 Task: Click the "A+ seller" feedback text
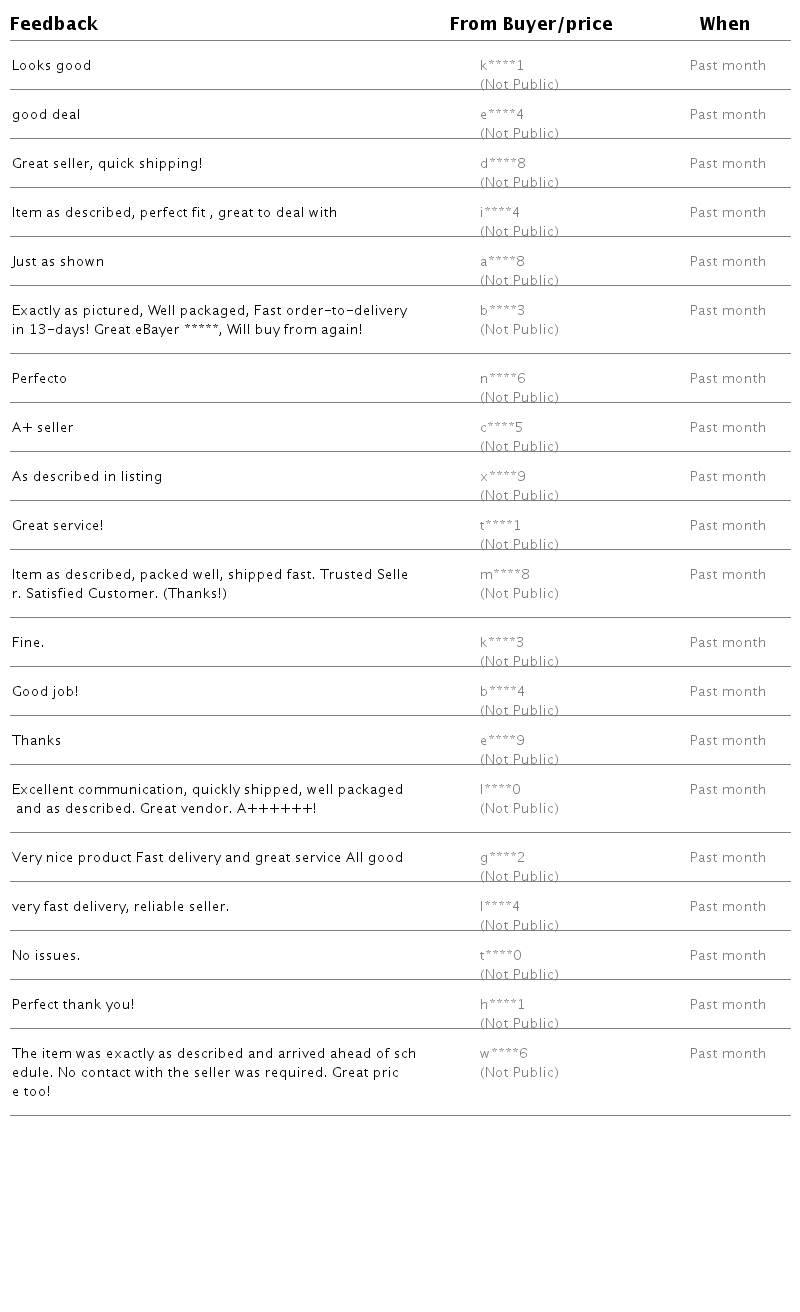43,428
